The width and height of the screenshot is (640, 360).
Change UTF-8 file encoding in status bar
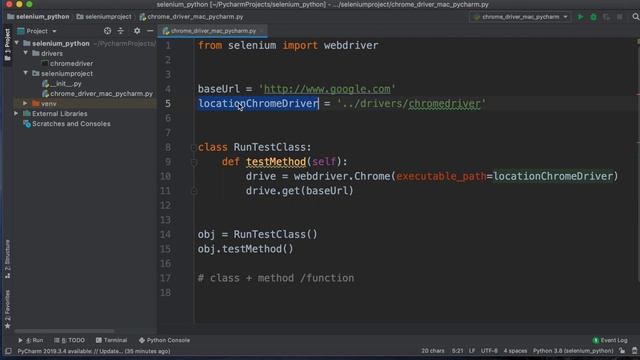click(489, 351)
